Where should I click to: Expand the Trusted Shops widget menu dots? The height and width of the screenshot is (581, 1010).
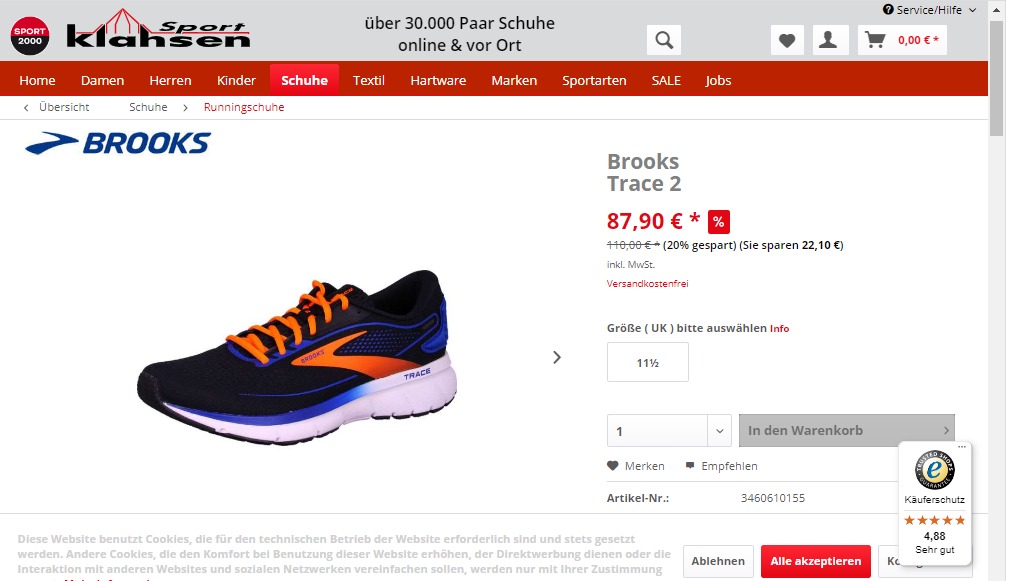962,446
